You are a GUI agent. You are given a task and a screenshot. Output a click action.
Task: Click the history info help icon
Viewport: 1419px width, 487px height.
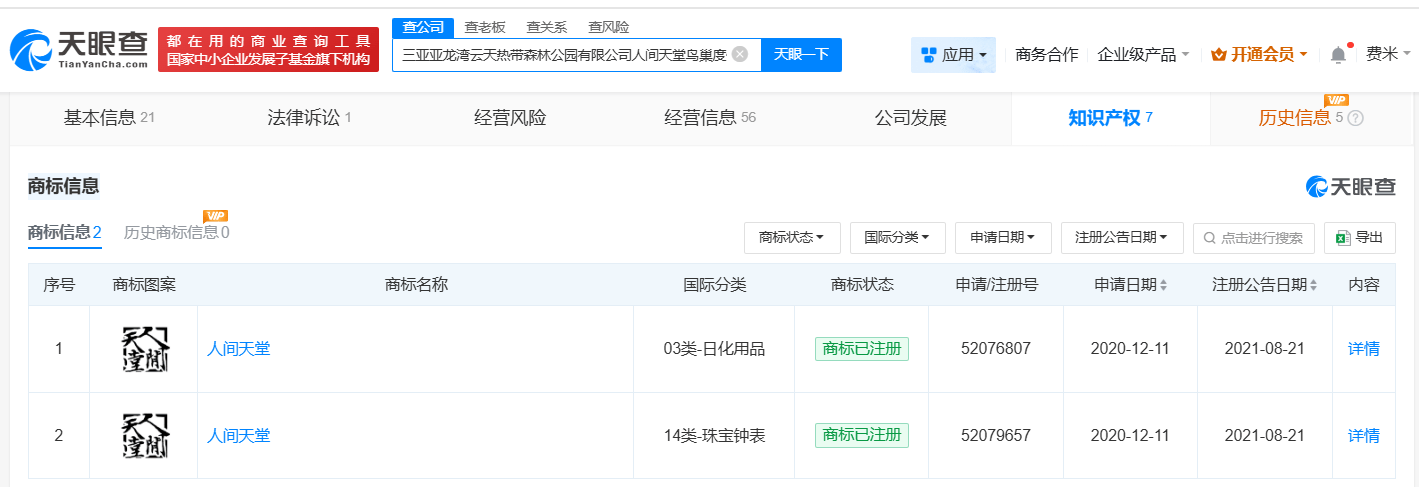pyautogui.click(x=1356, y=118)
